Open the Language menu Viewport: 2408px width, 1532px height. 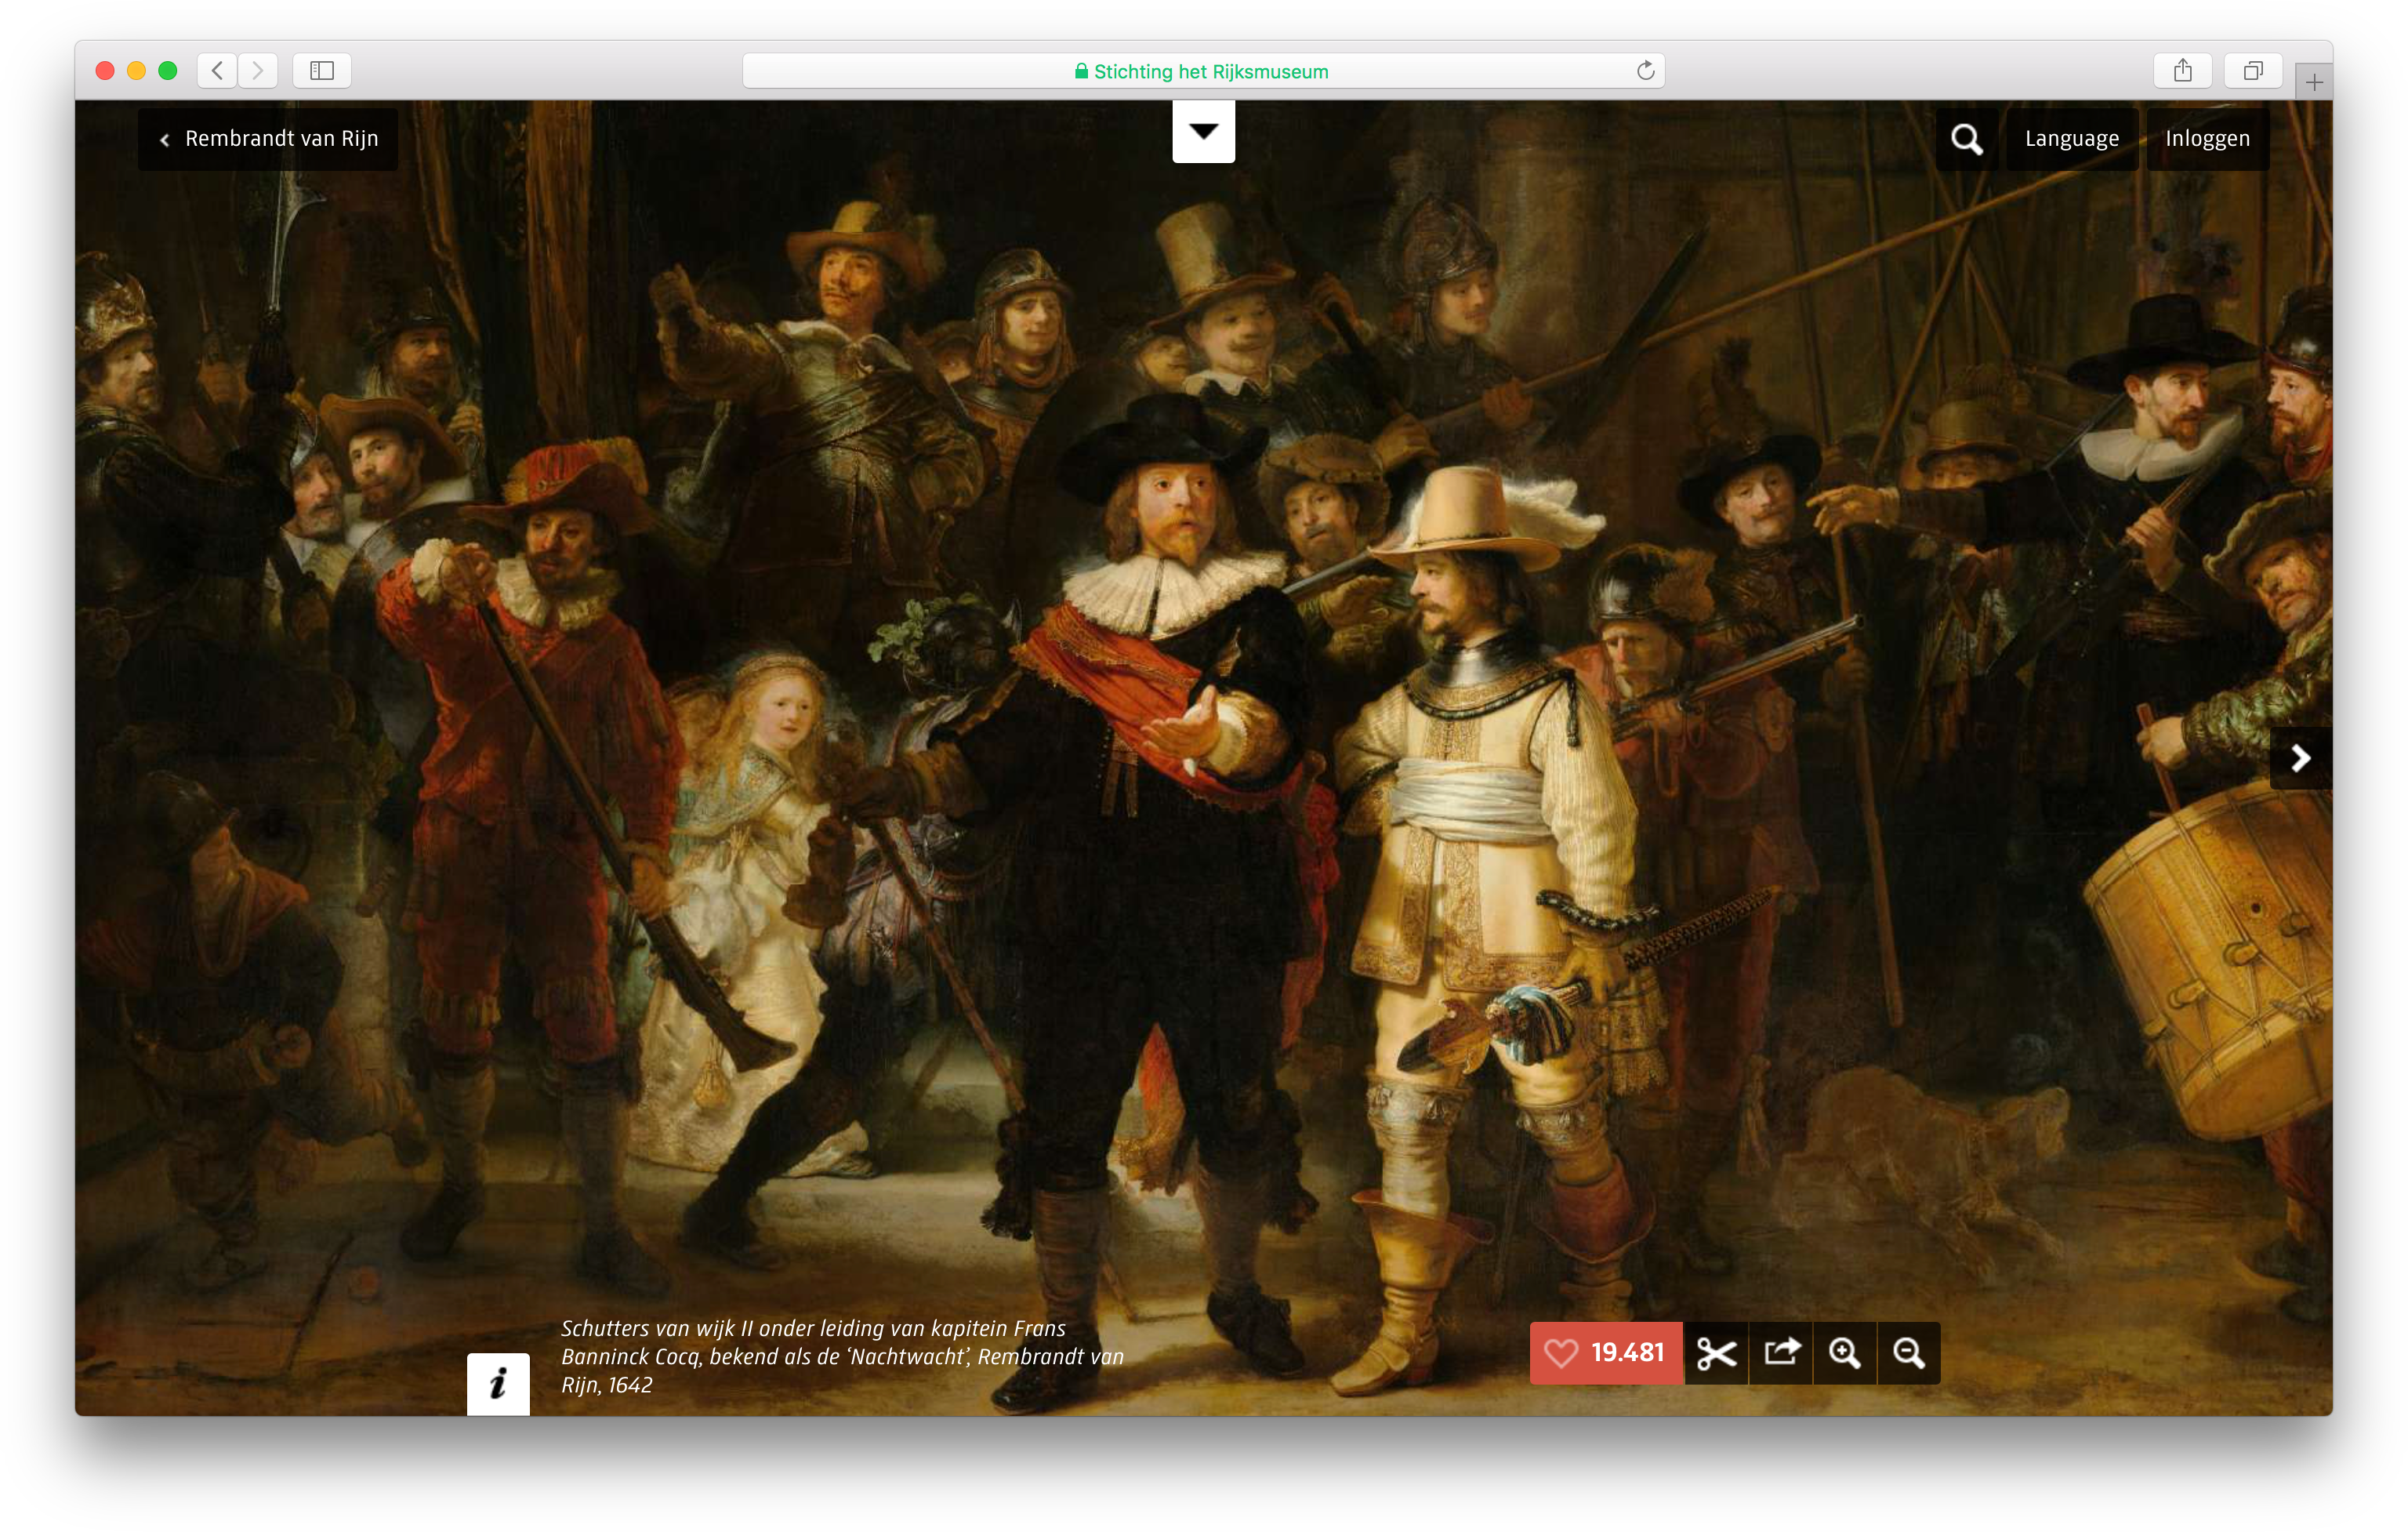pos(2071,139)
